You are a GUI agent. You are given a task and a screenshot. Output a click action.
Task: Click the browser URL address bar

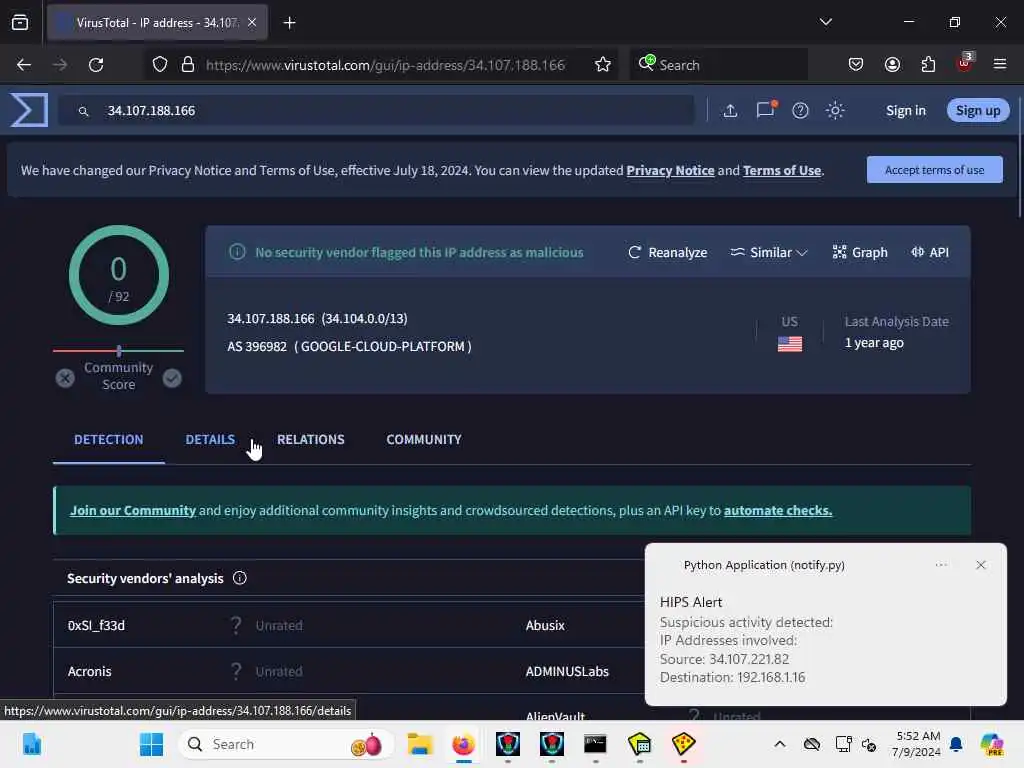[x=385, y=65]
